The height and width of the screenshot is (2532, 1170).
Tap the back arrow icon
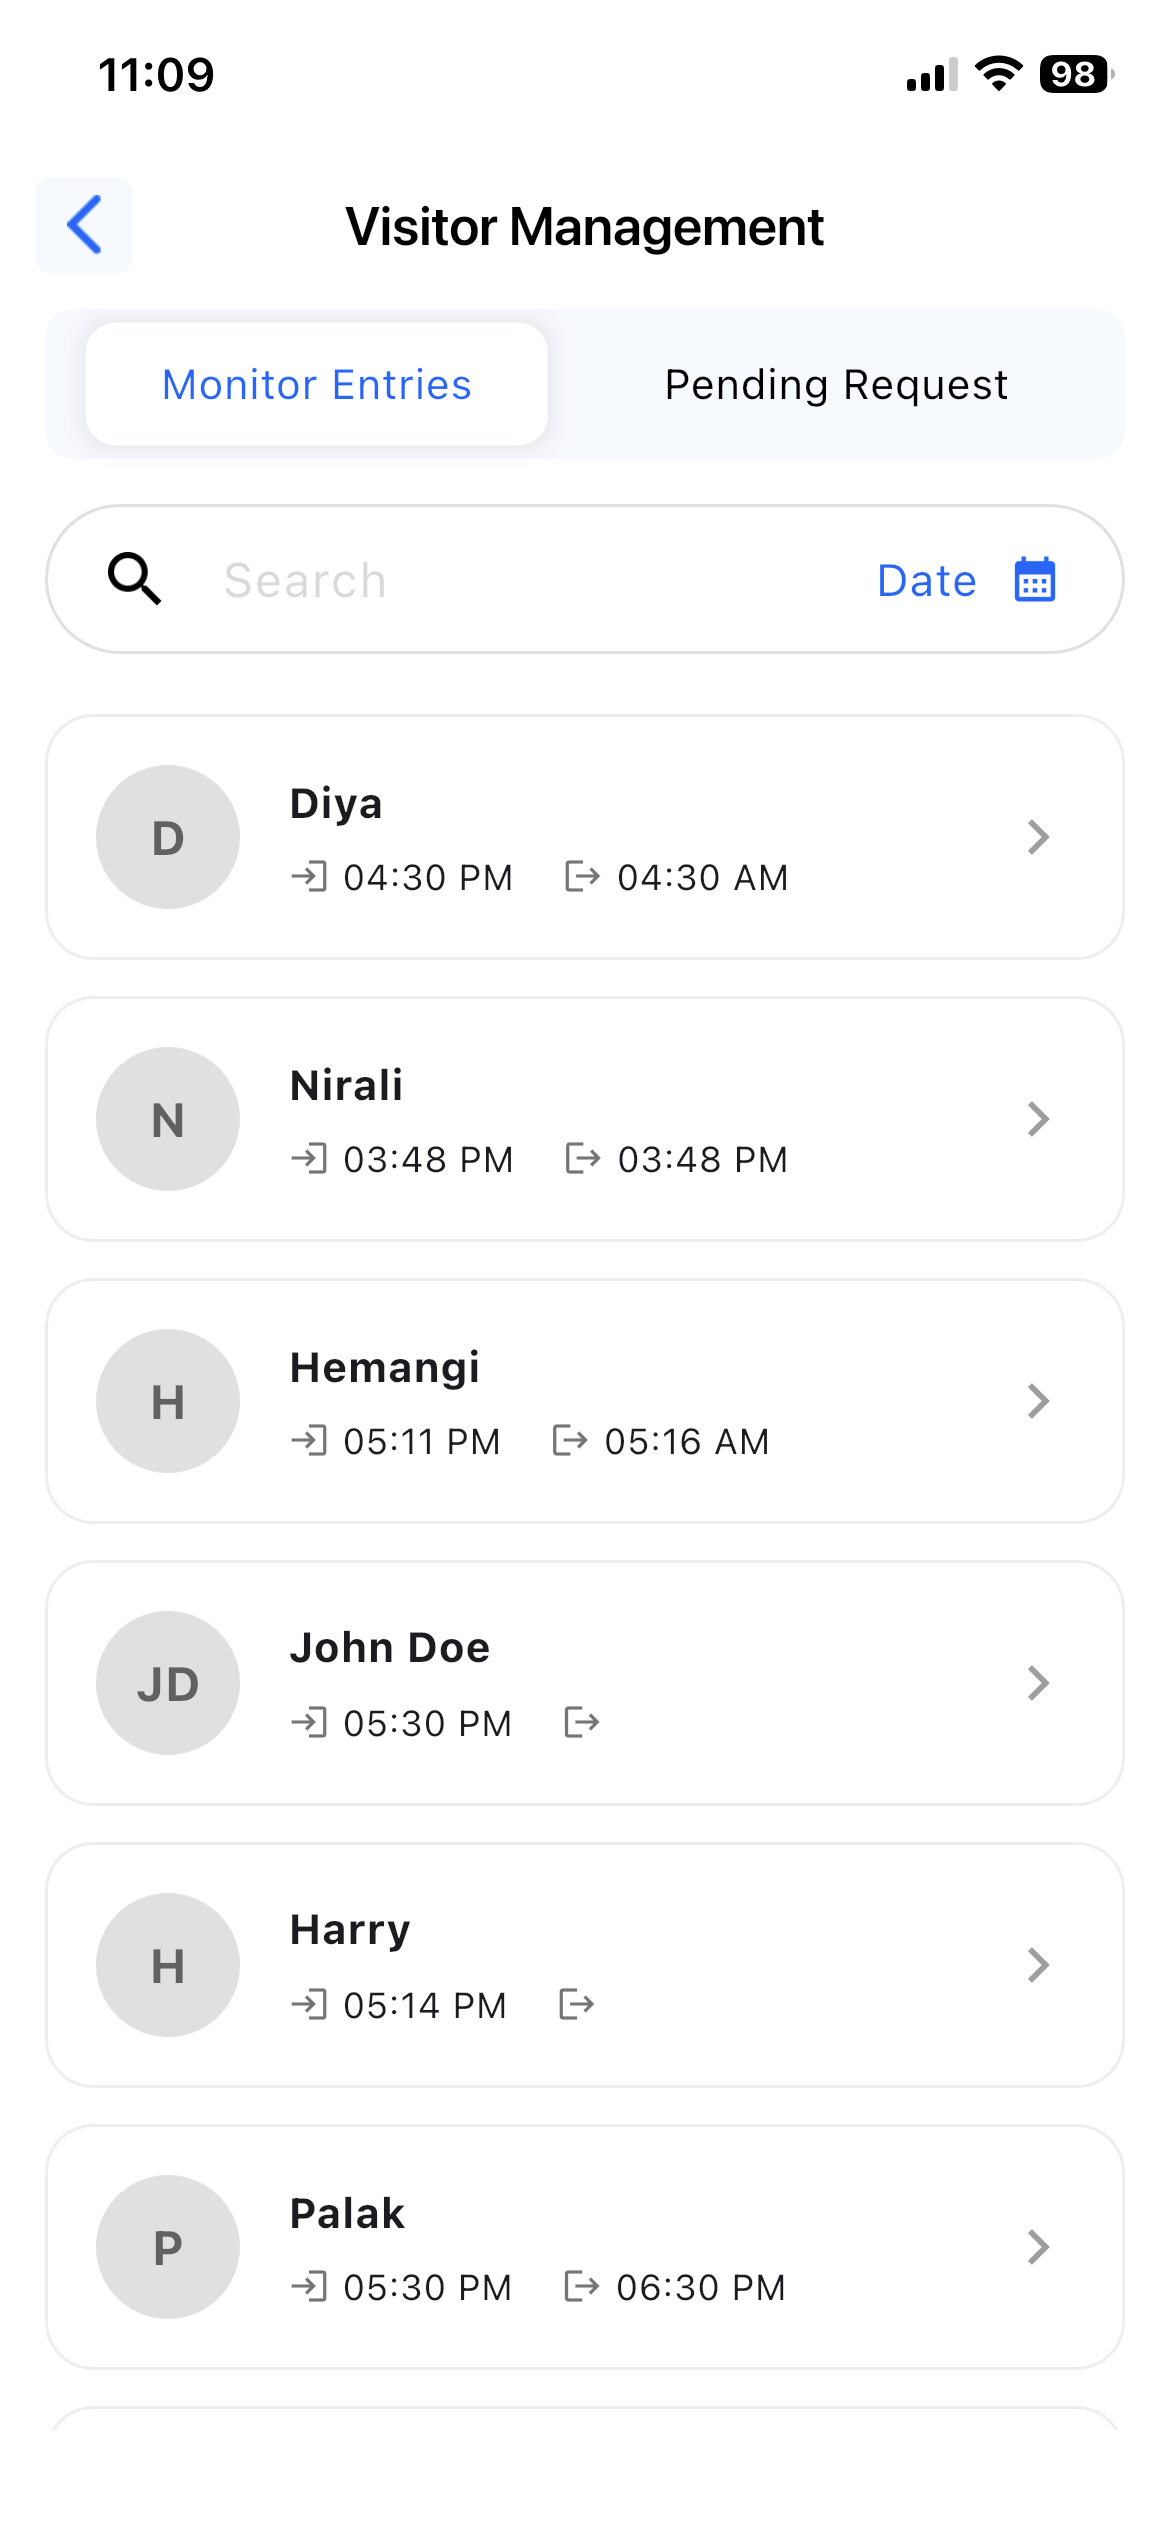coord(84,225)
